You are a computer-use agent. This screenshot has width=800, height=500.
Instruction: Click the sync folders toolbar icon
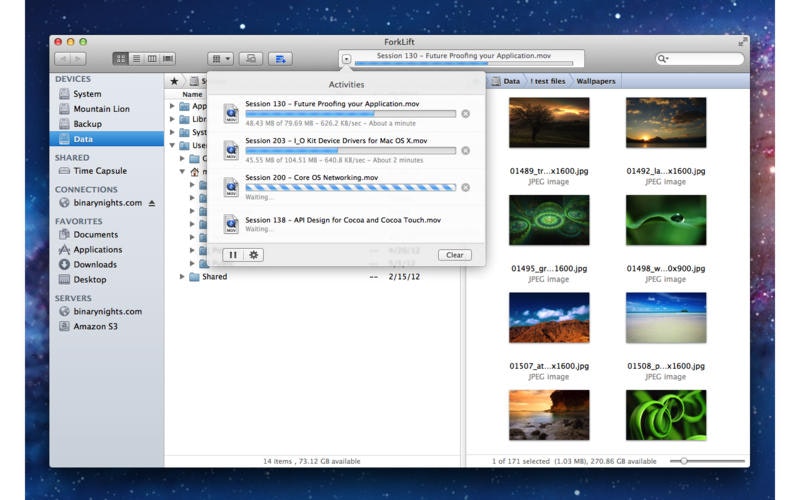coord(281,59)
